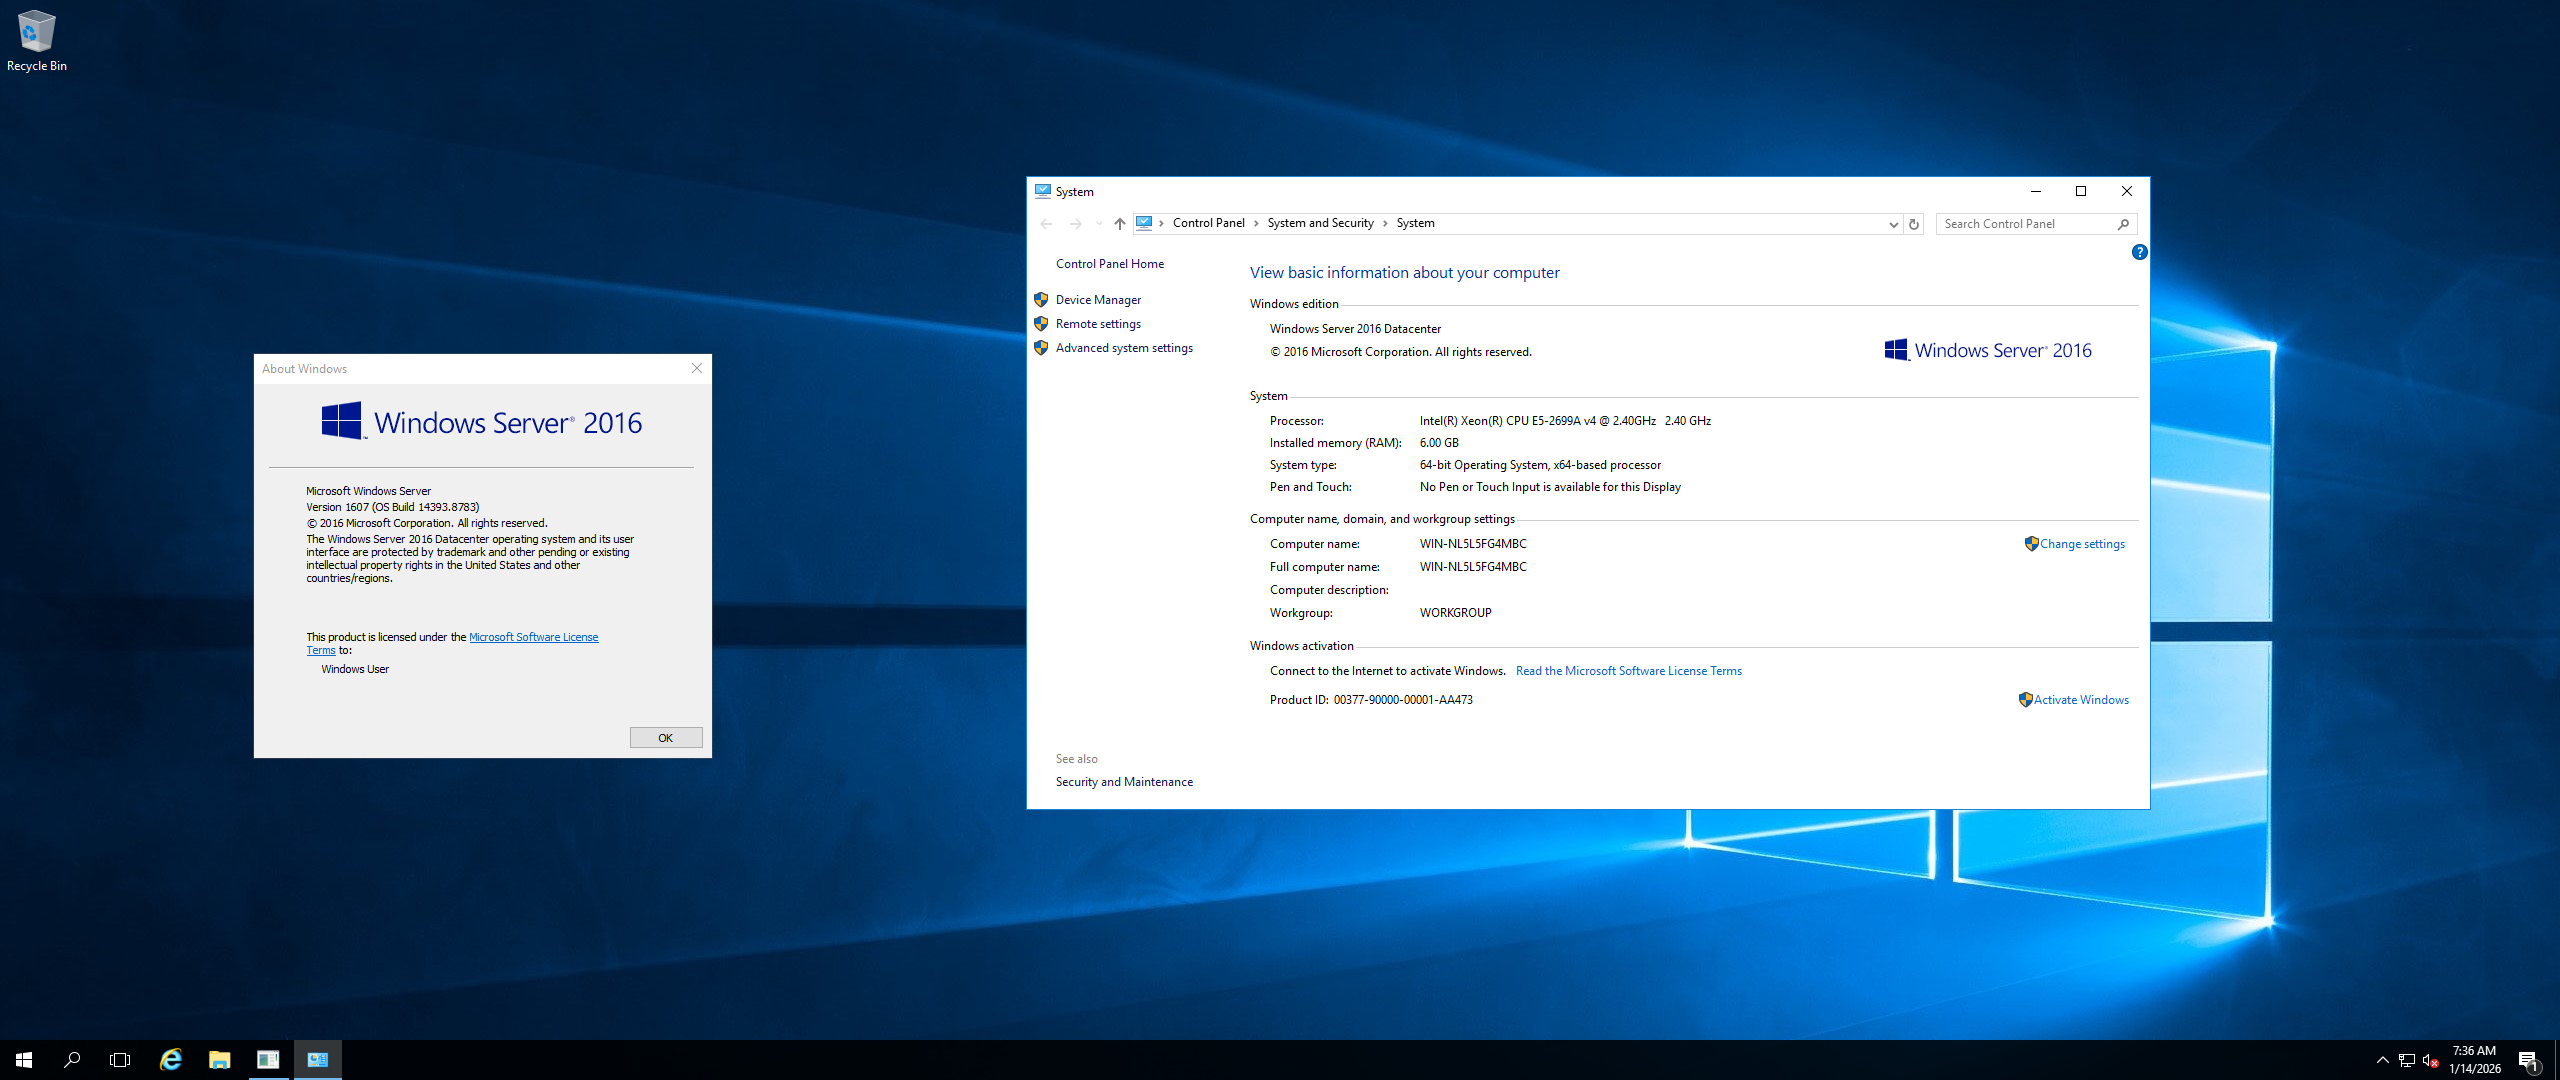
Task: Click Change settings link
Action: pos(2082,544)
